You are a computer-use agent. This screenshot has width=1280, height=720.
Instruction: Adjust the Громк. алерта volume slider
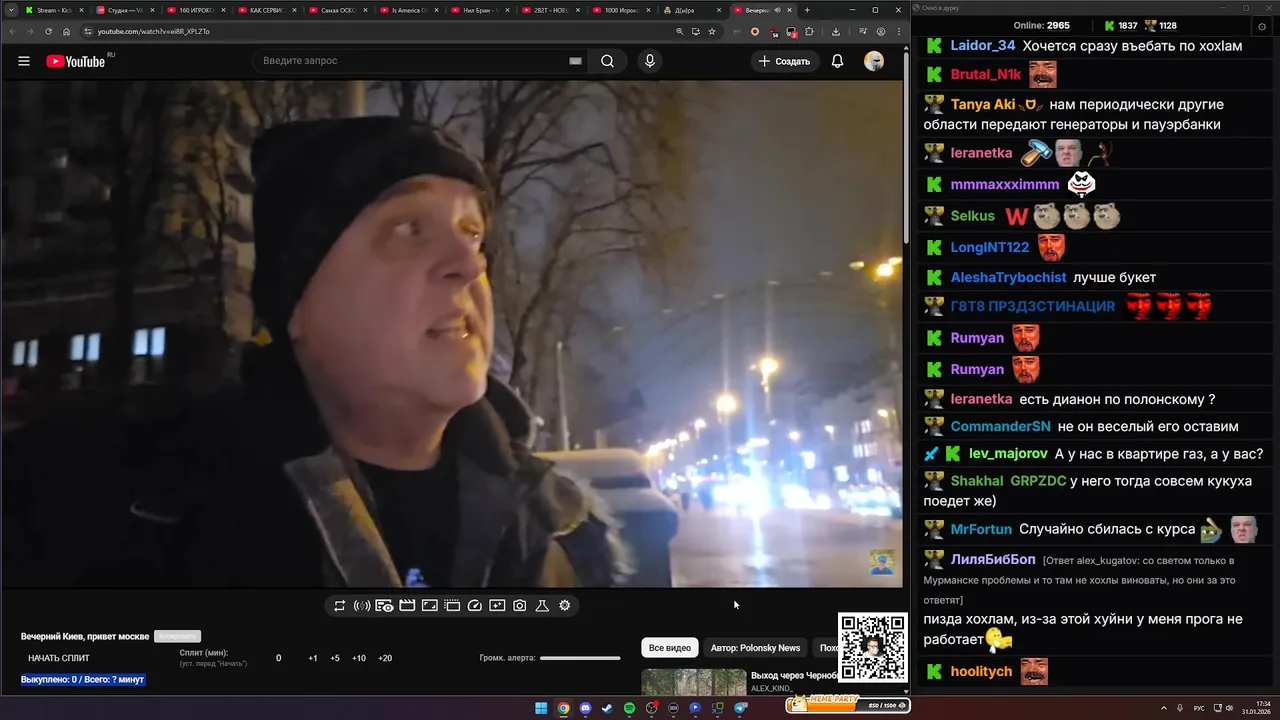click(x=580, y=658)
